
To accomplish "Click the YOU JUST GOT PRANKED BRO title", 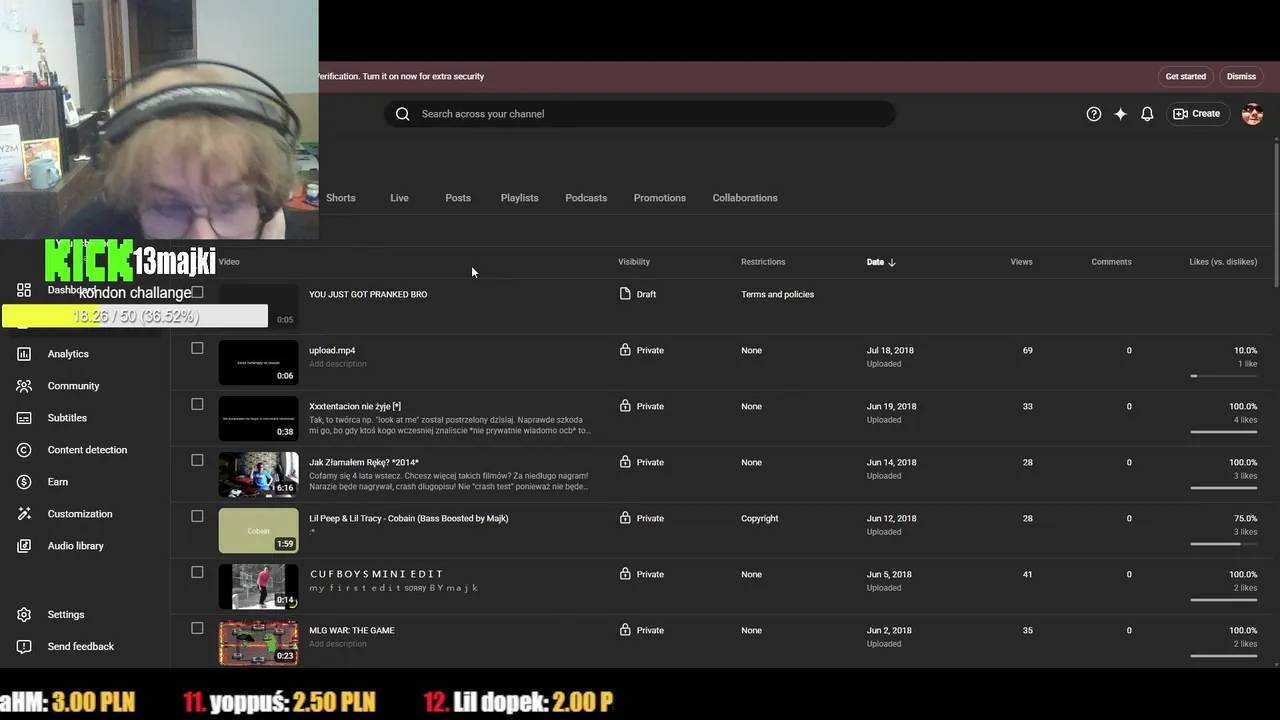I will pos(368,294).
